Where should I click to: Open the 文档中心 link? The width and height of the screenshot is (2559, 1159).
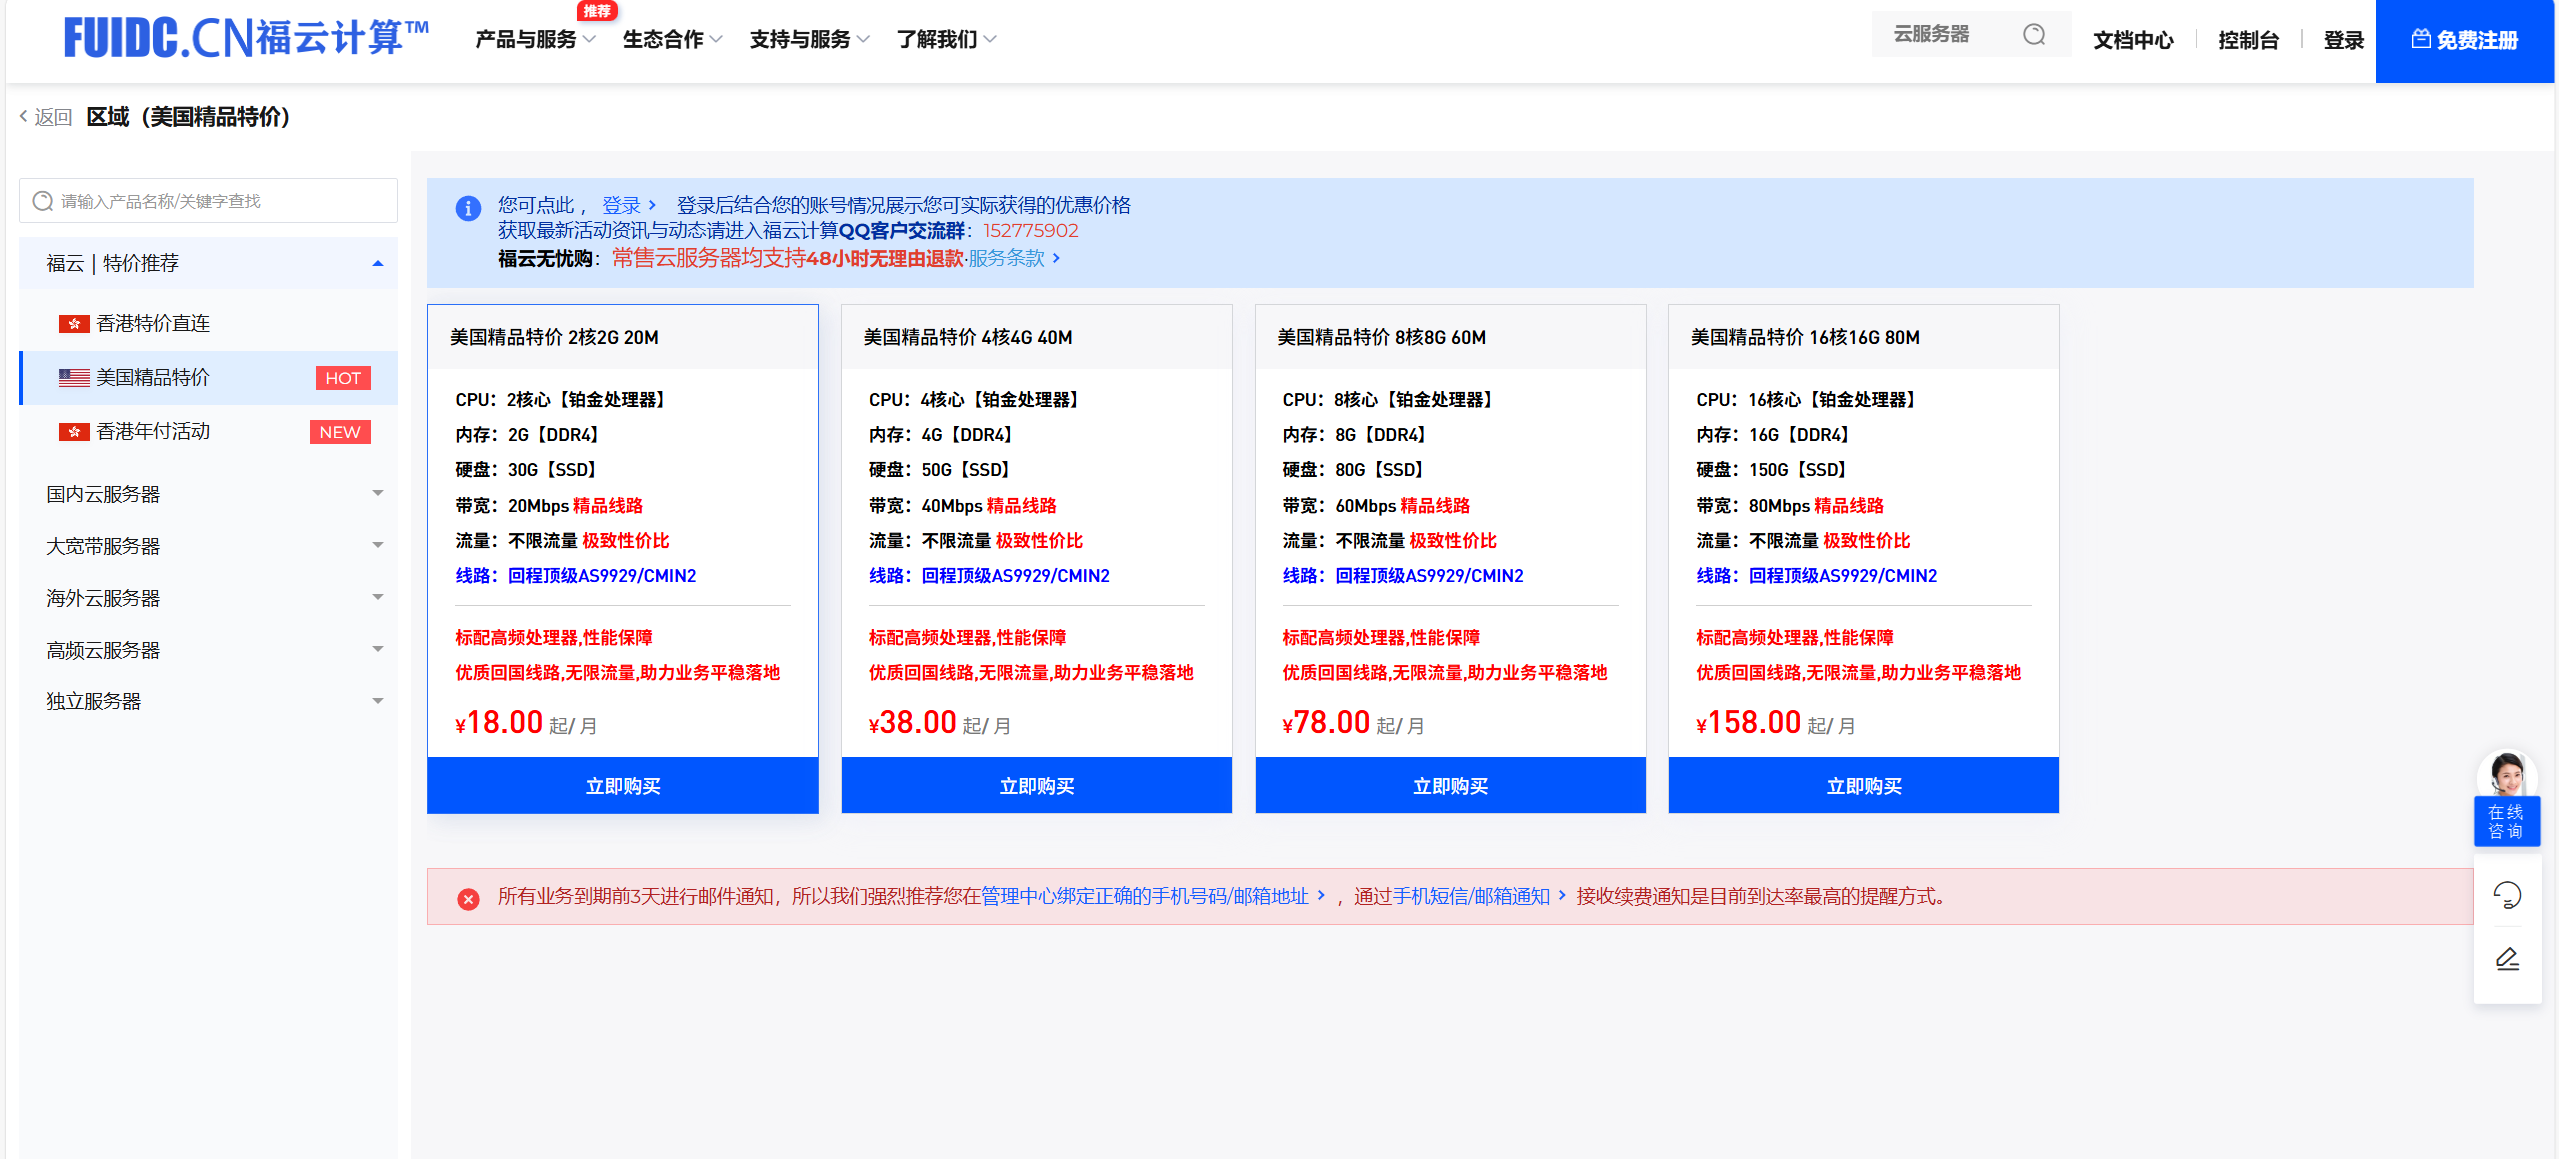(x=2132, y=41)
